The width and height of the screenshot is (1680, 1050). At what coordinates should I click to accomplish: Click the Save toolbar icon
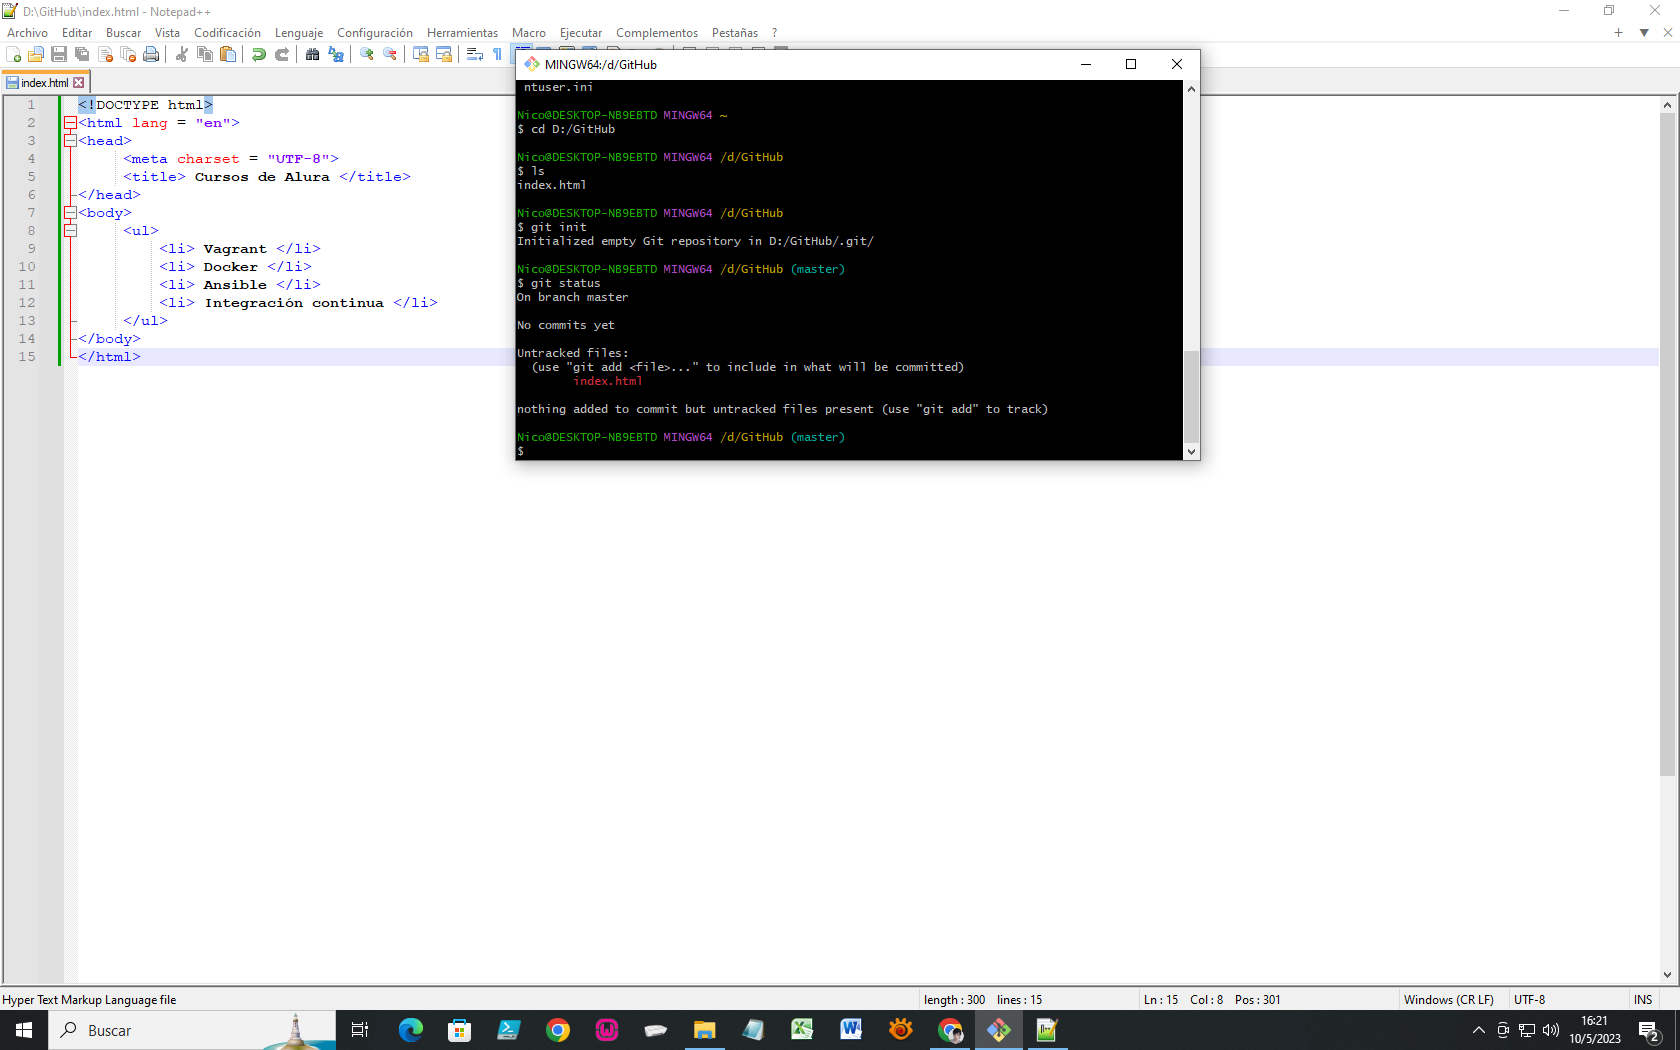click(x=59, y=54)
